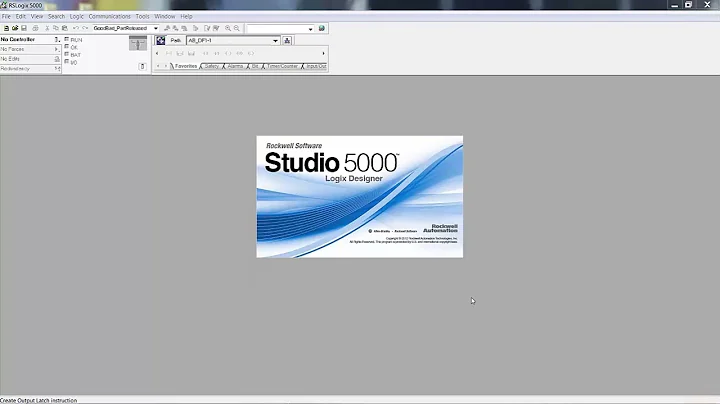The image size is (720, 404).
Task: Create a new project with the New icon
Action: pyautogui.click(x=6, y=28)
